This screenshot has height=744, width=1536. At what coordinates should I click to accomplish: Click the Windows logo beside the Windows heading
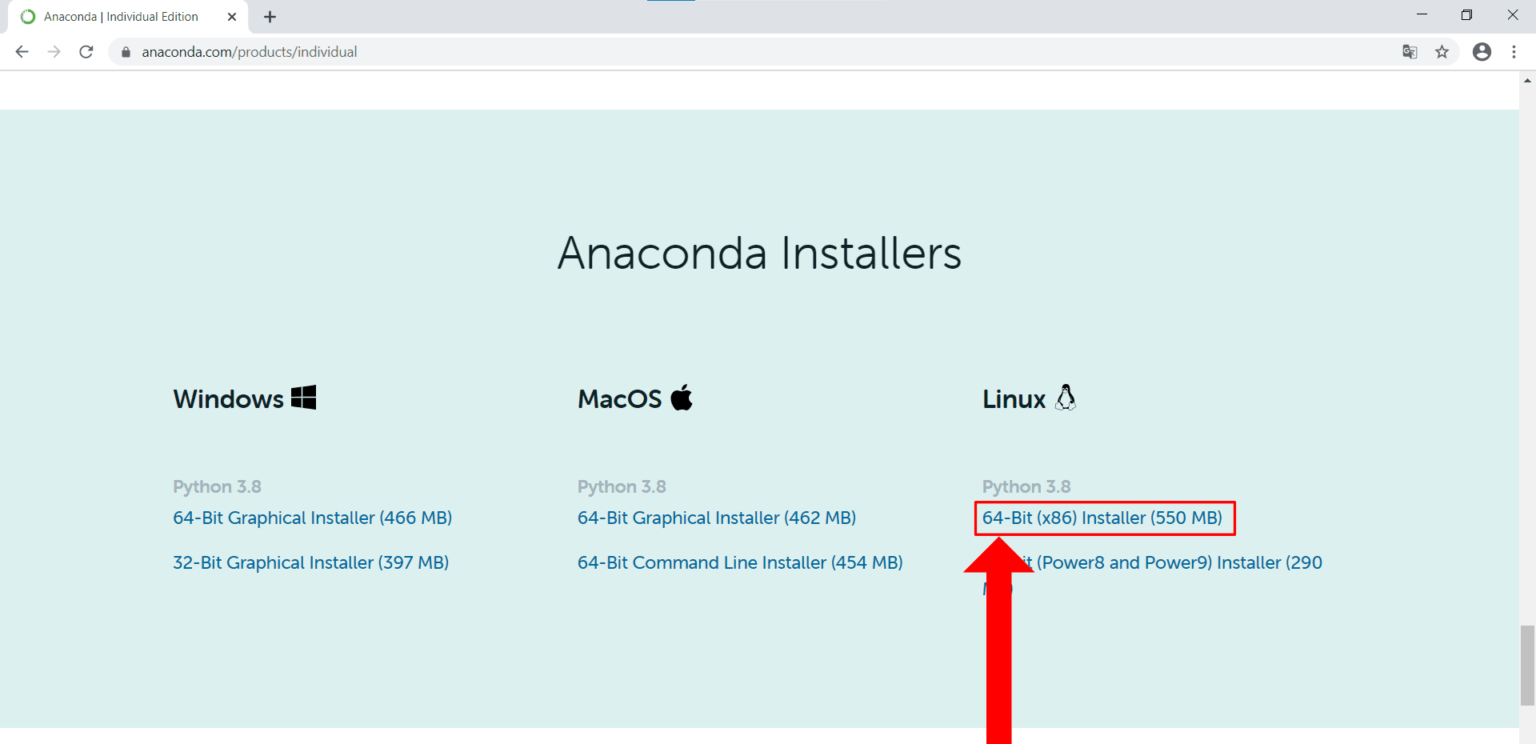coord(304,396)
